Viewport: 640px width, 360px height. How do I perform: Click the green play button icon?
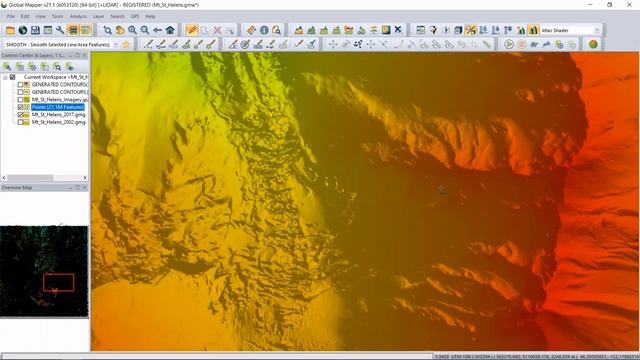point(509,44)
